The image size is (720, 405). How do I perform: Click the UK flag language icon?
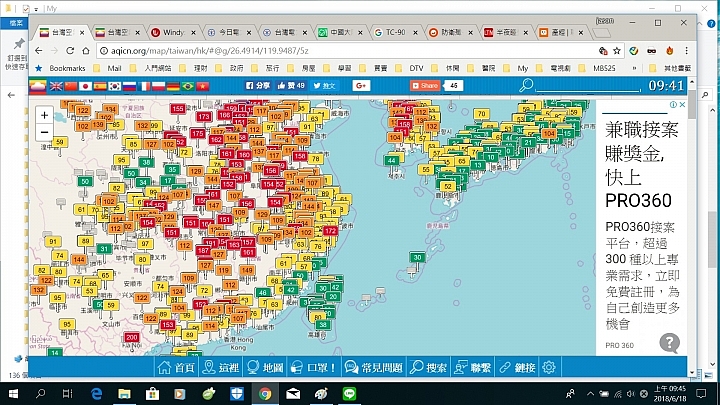[x=56, y=86]
